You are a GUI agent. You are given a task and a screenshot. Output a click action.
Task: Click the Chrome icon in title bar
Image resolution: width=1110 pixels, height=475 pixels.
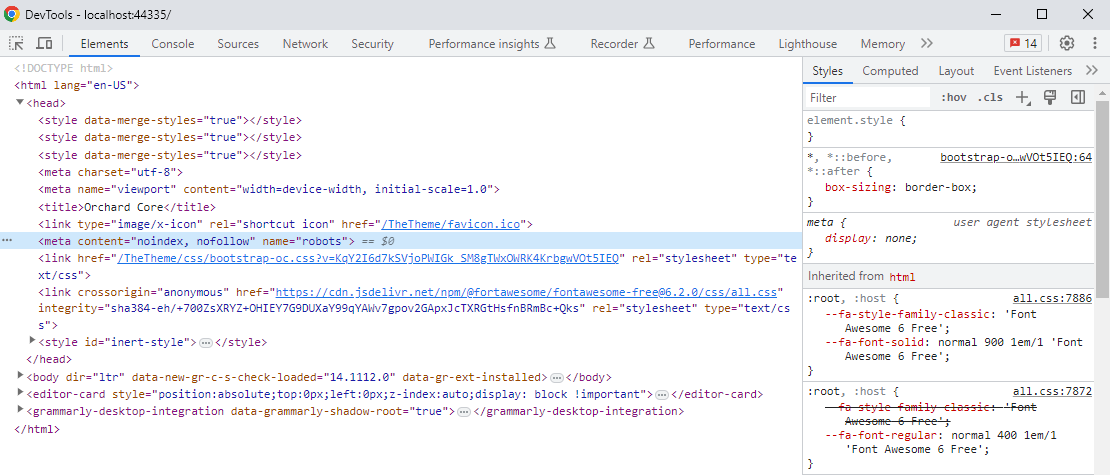(x=11, y=14)
